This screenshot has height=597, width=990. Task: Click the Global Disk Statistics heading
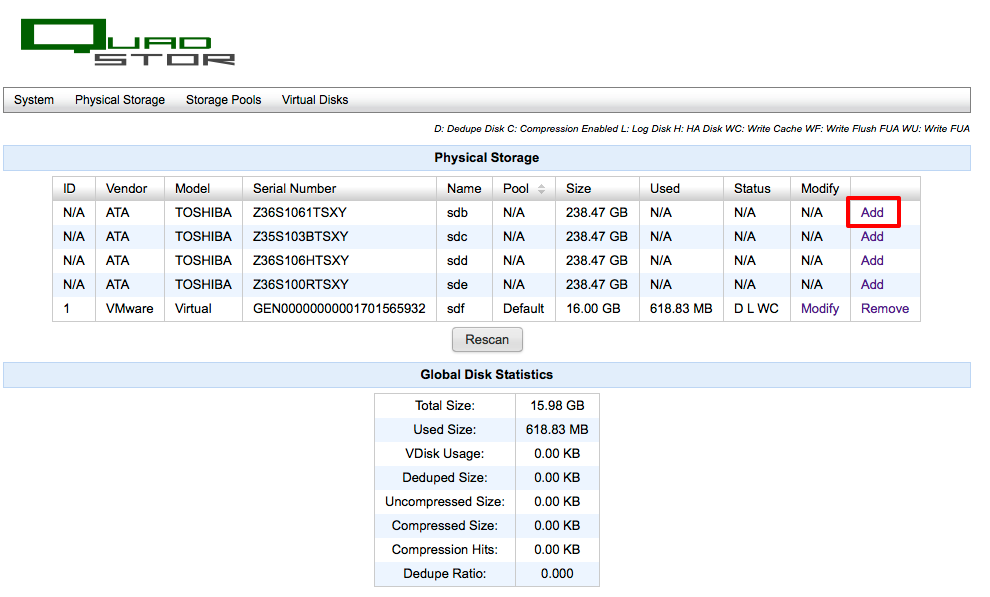pyautogui.click(x=486, y=375)
